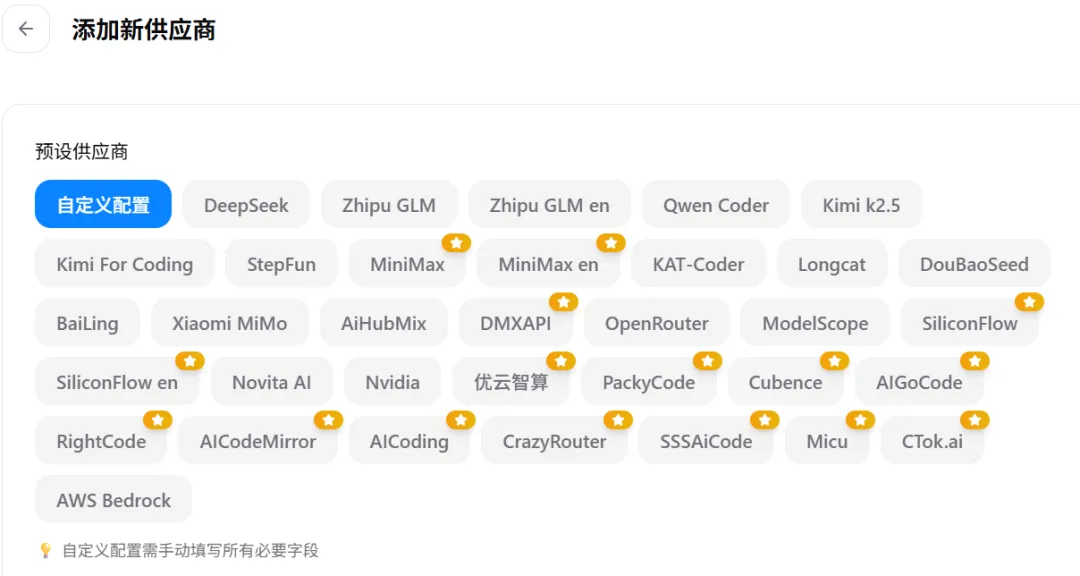Viewport: 1080px width, 576px height.
Task: Click the star badge on Micu
Action: click(859, 419)
